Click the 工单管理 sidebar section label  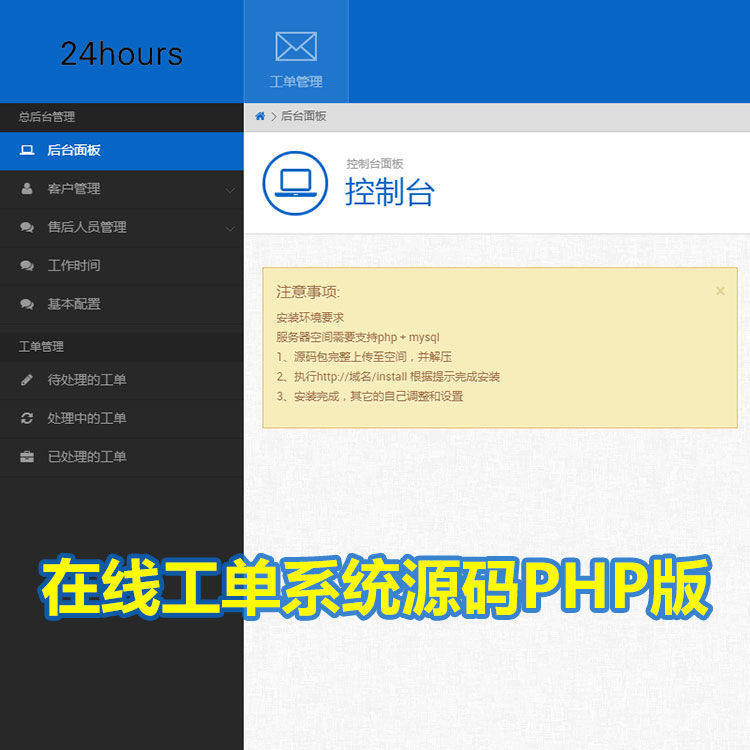click(41, 346)
